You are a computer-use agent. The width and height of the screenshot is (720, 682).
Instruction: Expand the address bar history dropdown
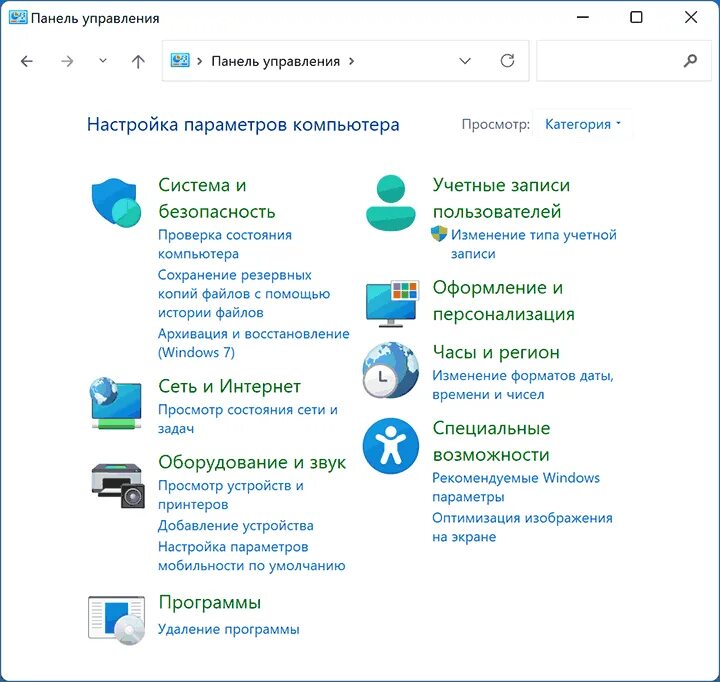coord(465,61)
